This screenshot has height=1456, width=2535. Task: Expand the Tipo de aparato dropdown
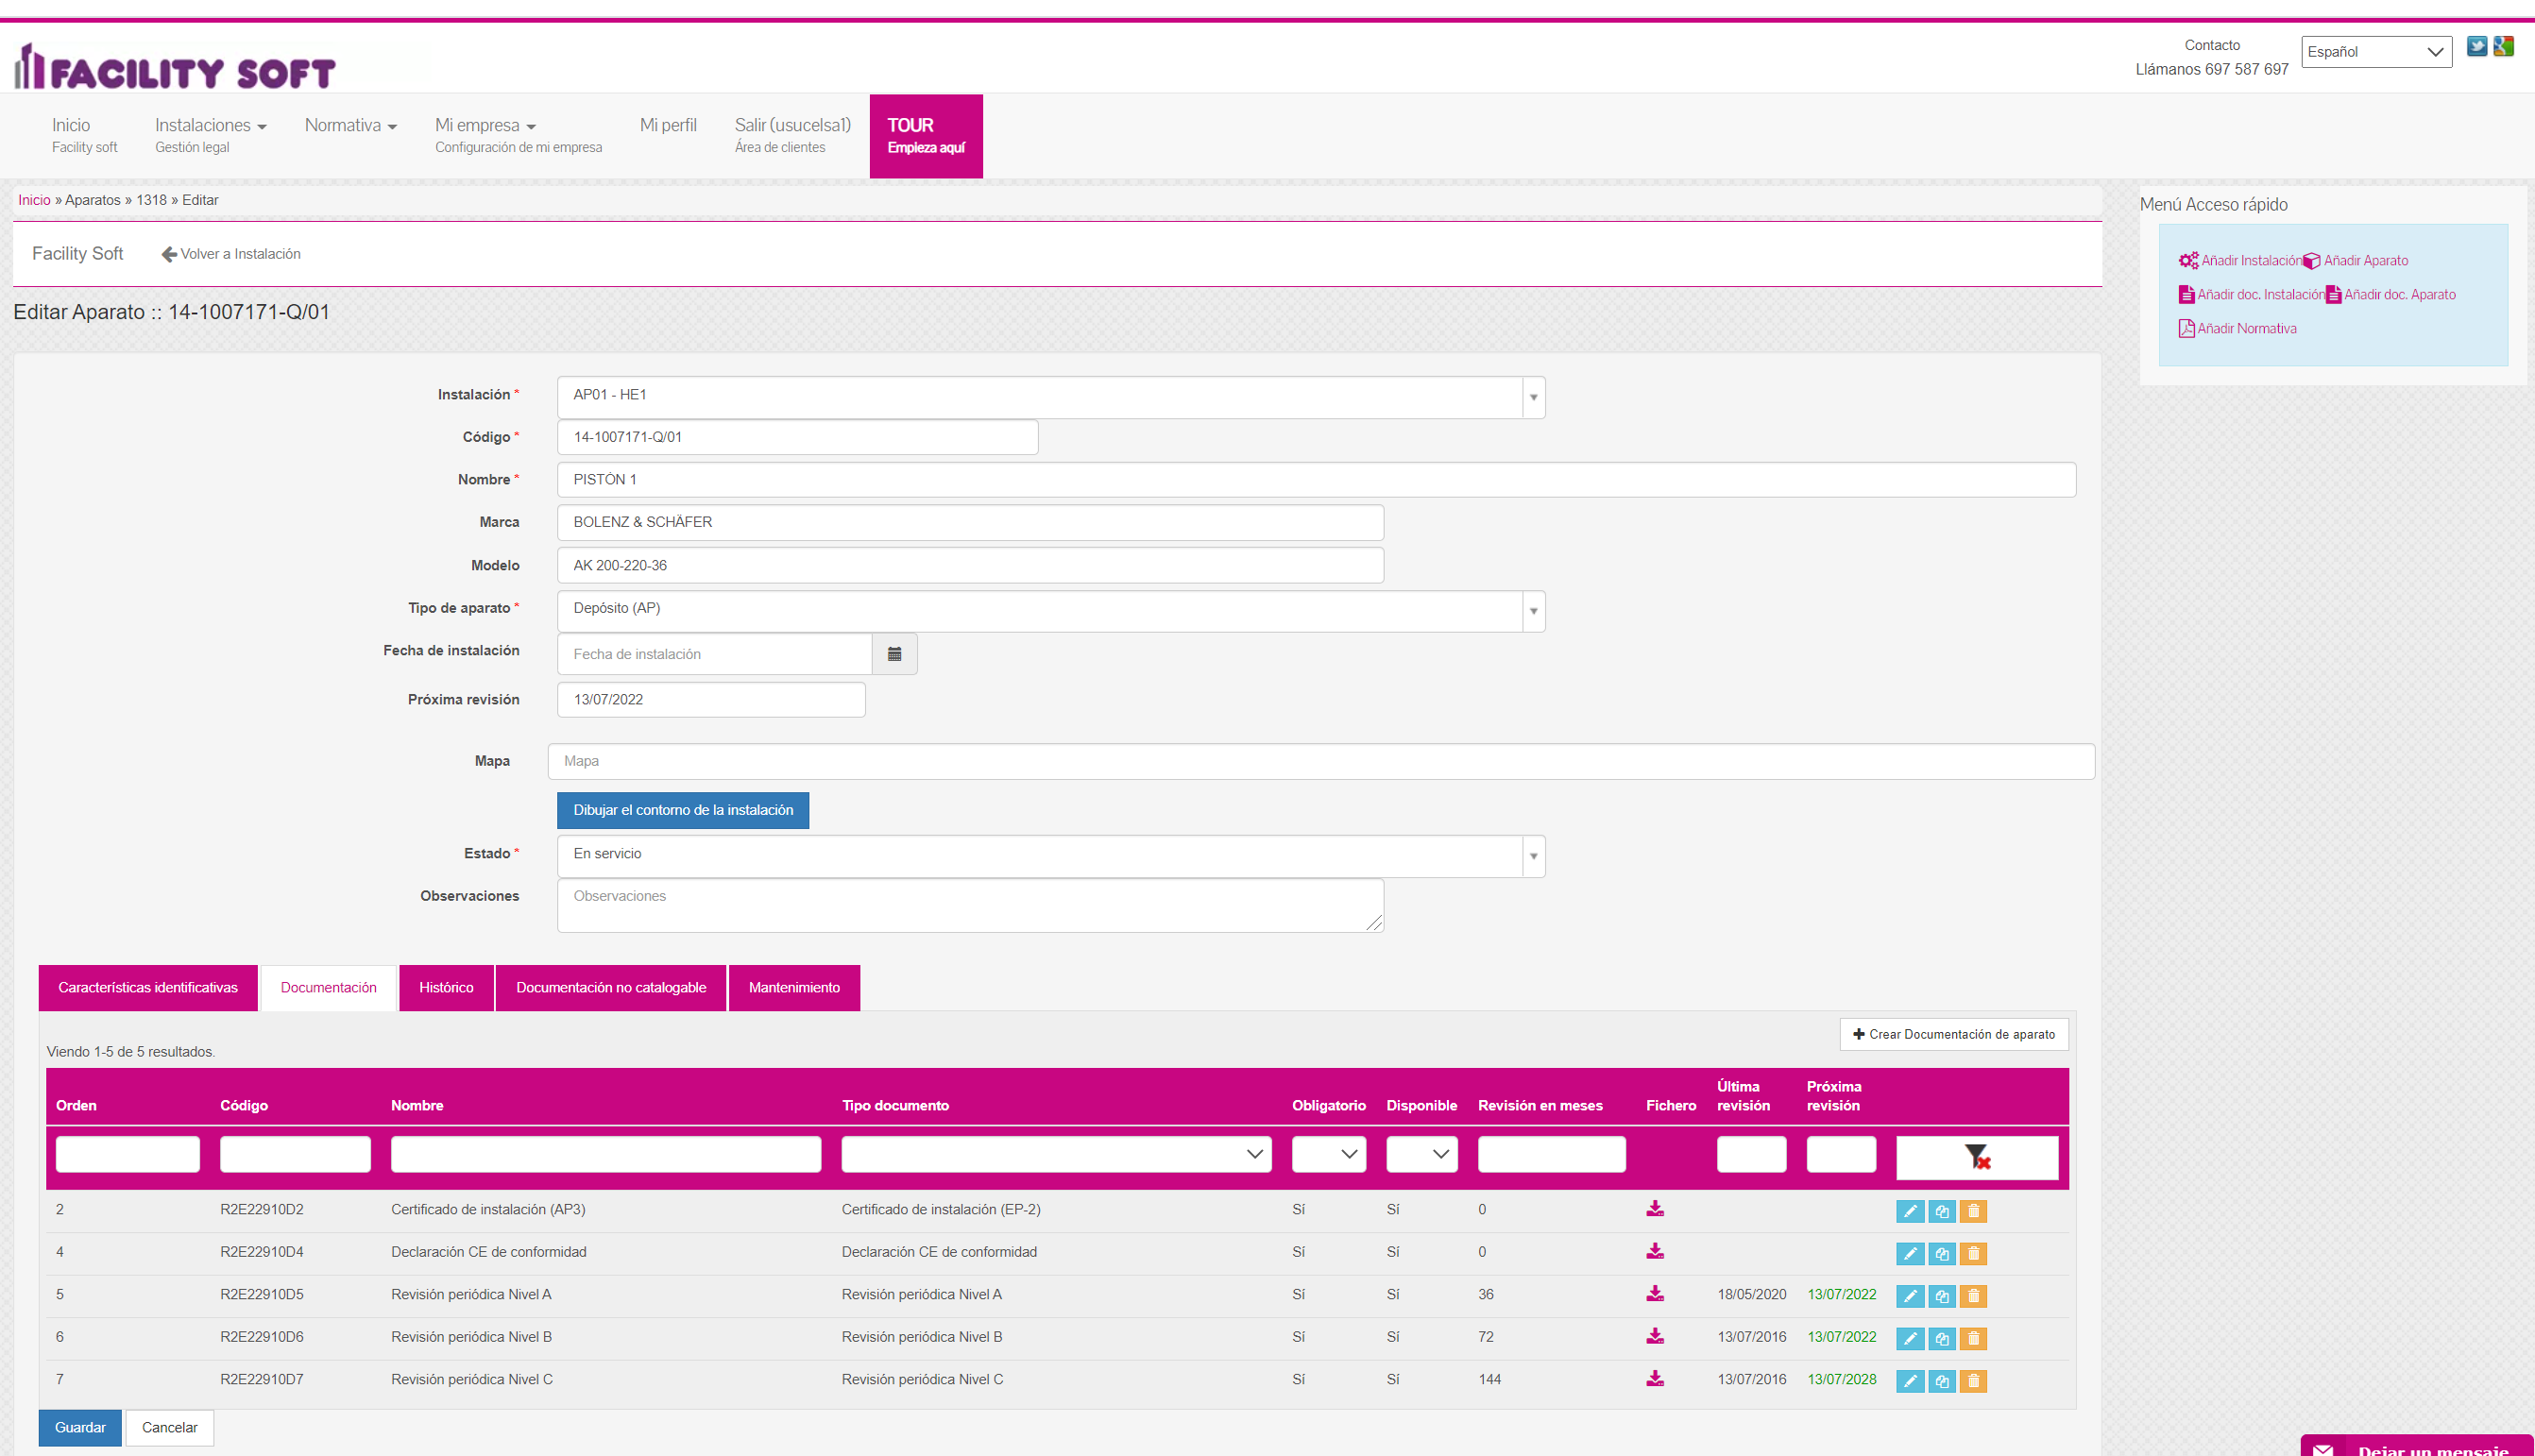coord(1532,611)
